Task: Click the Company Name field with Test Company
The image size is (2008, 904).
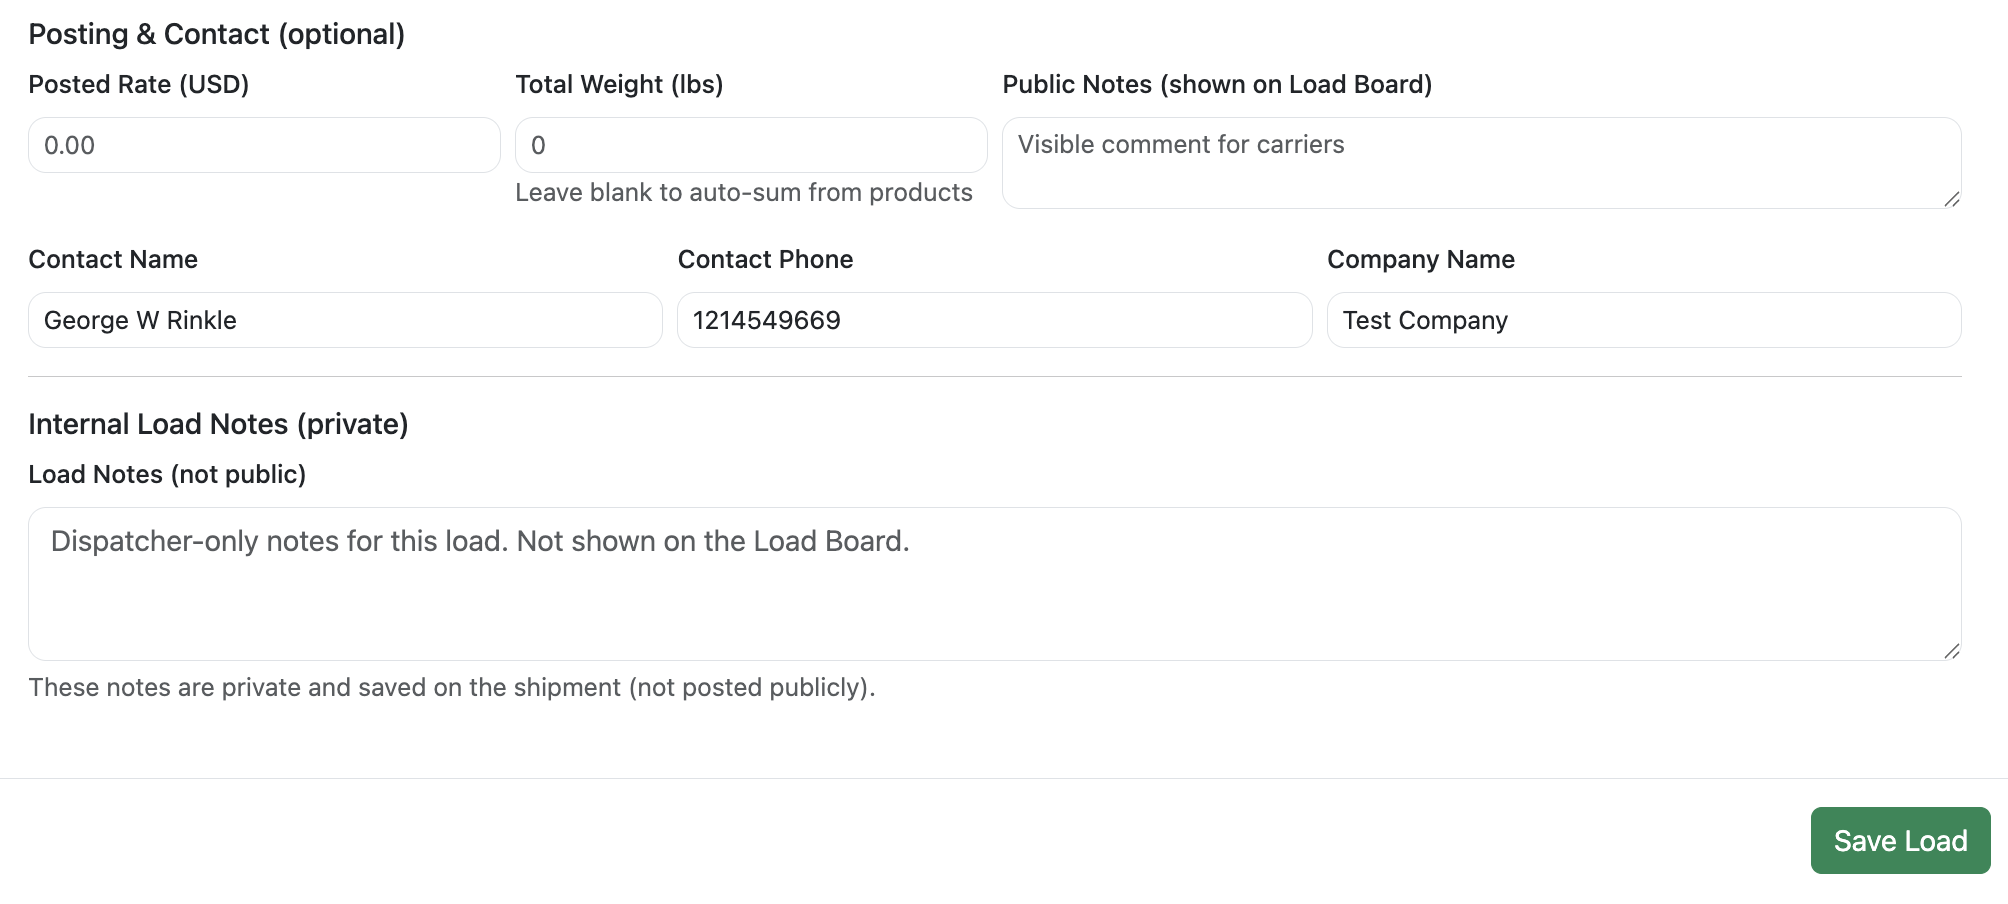Action: coord(1644,320)
